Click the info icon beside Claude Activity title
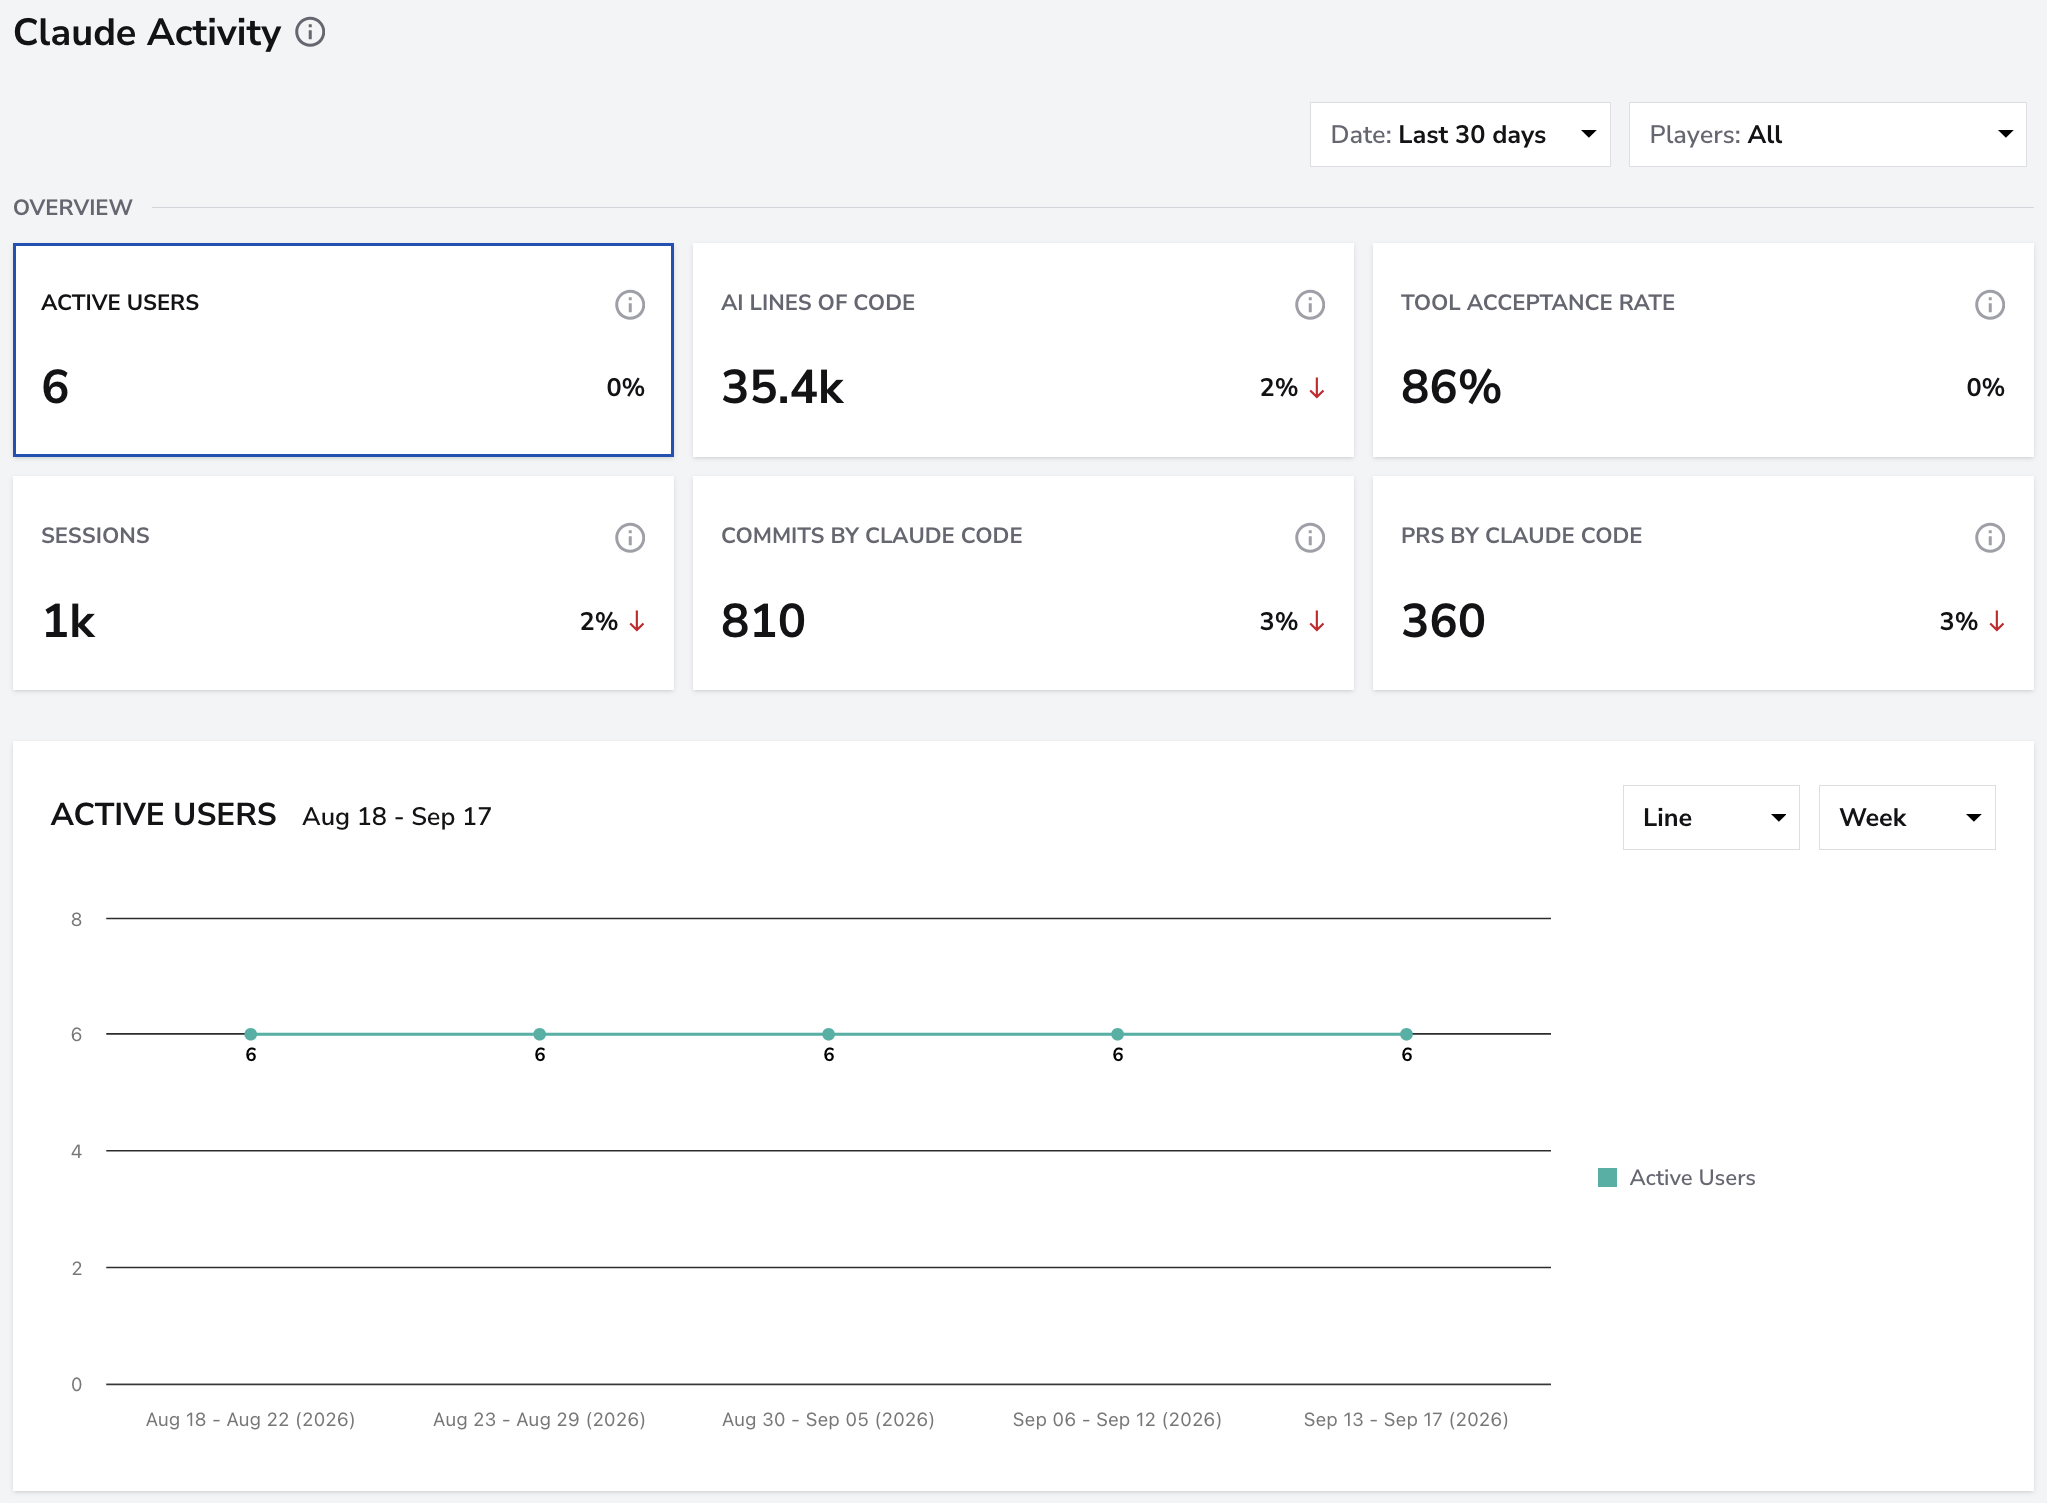Viewport: 2047px width, 1503px height. click(310, 32)
